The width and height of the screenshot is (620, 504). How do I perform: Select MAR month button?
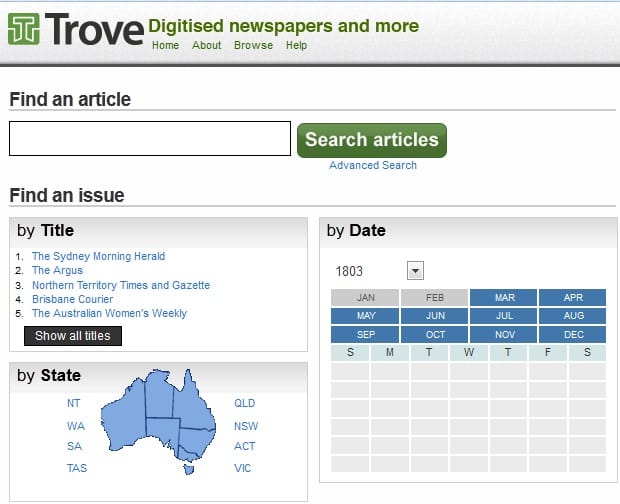click(504, 298)
